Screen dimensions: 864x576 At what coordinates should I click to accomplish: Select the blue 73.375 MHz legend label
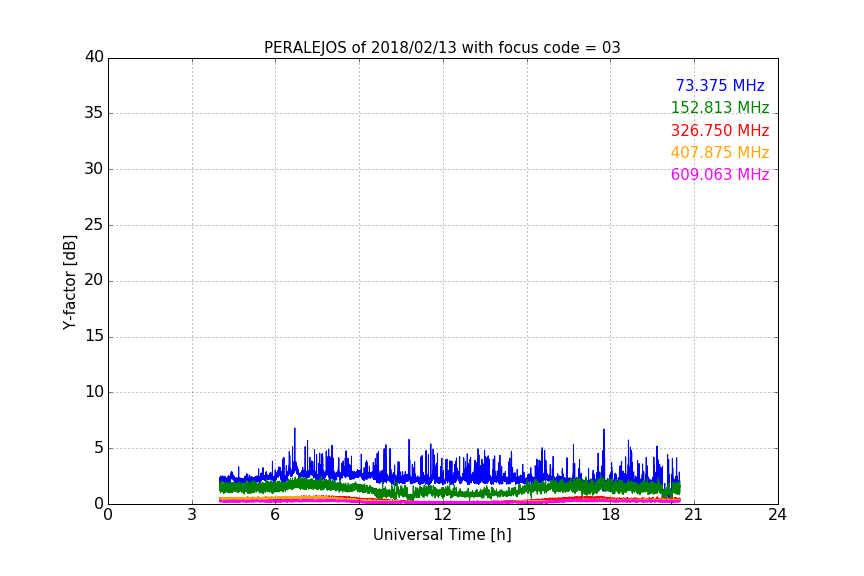coord(720,85)
